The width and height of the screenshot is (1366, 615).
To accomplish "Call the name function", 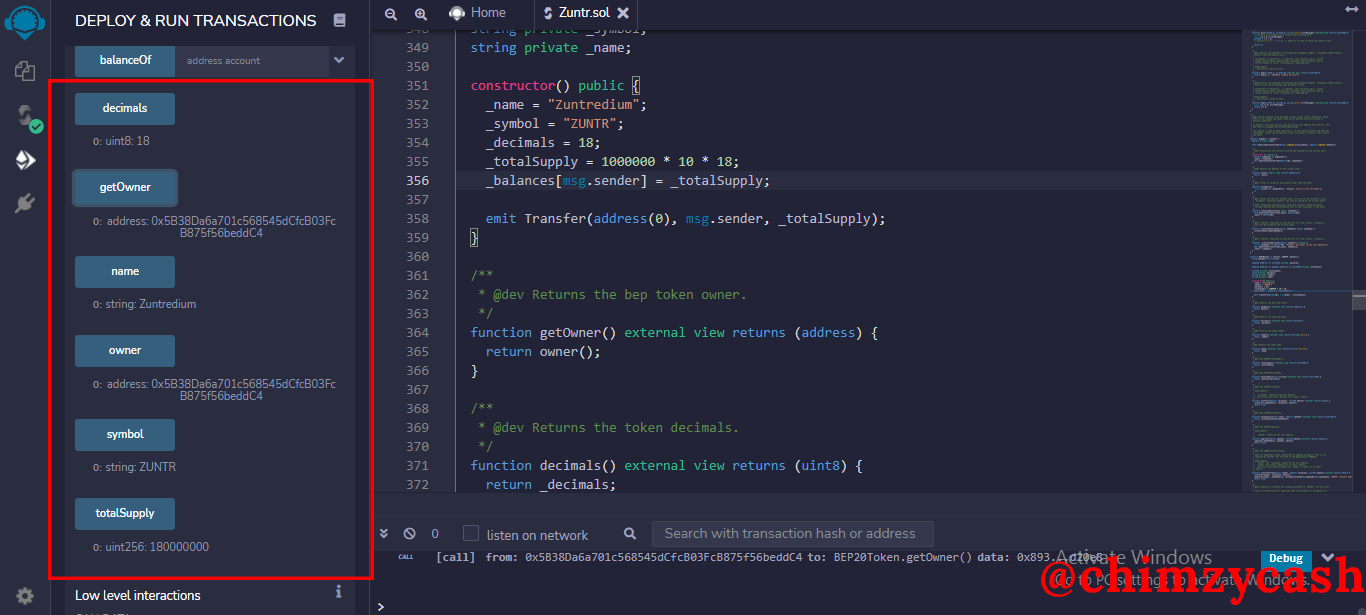I will click(x=125, y=271).
